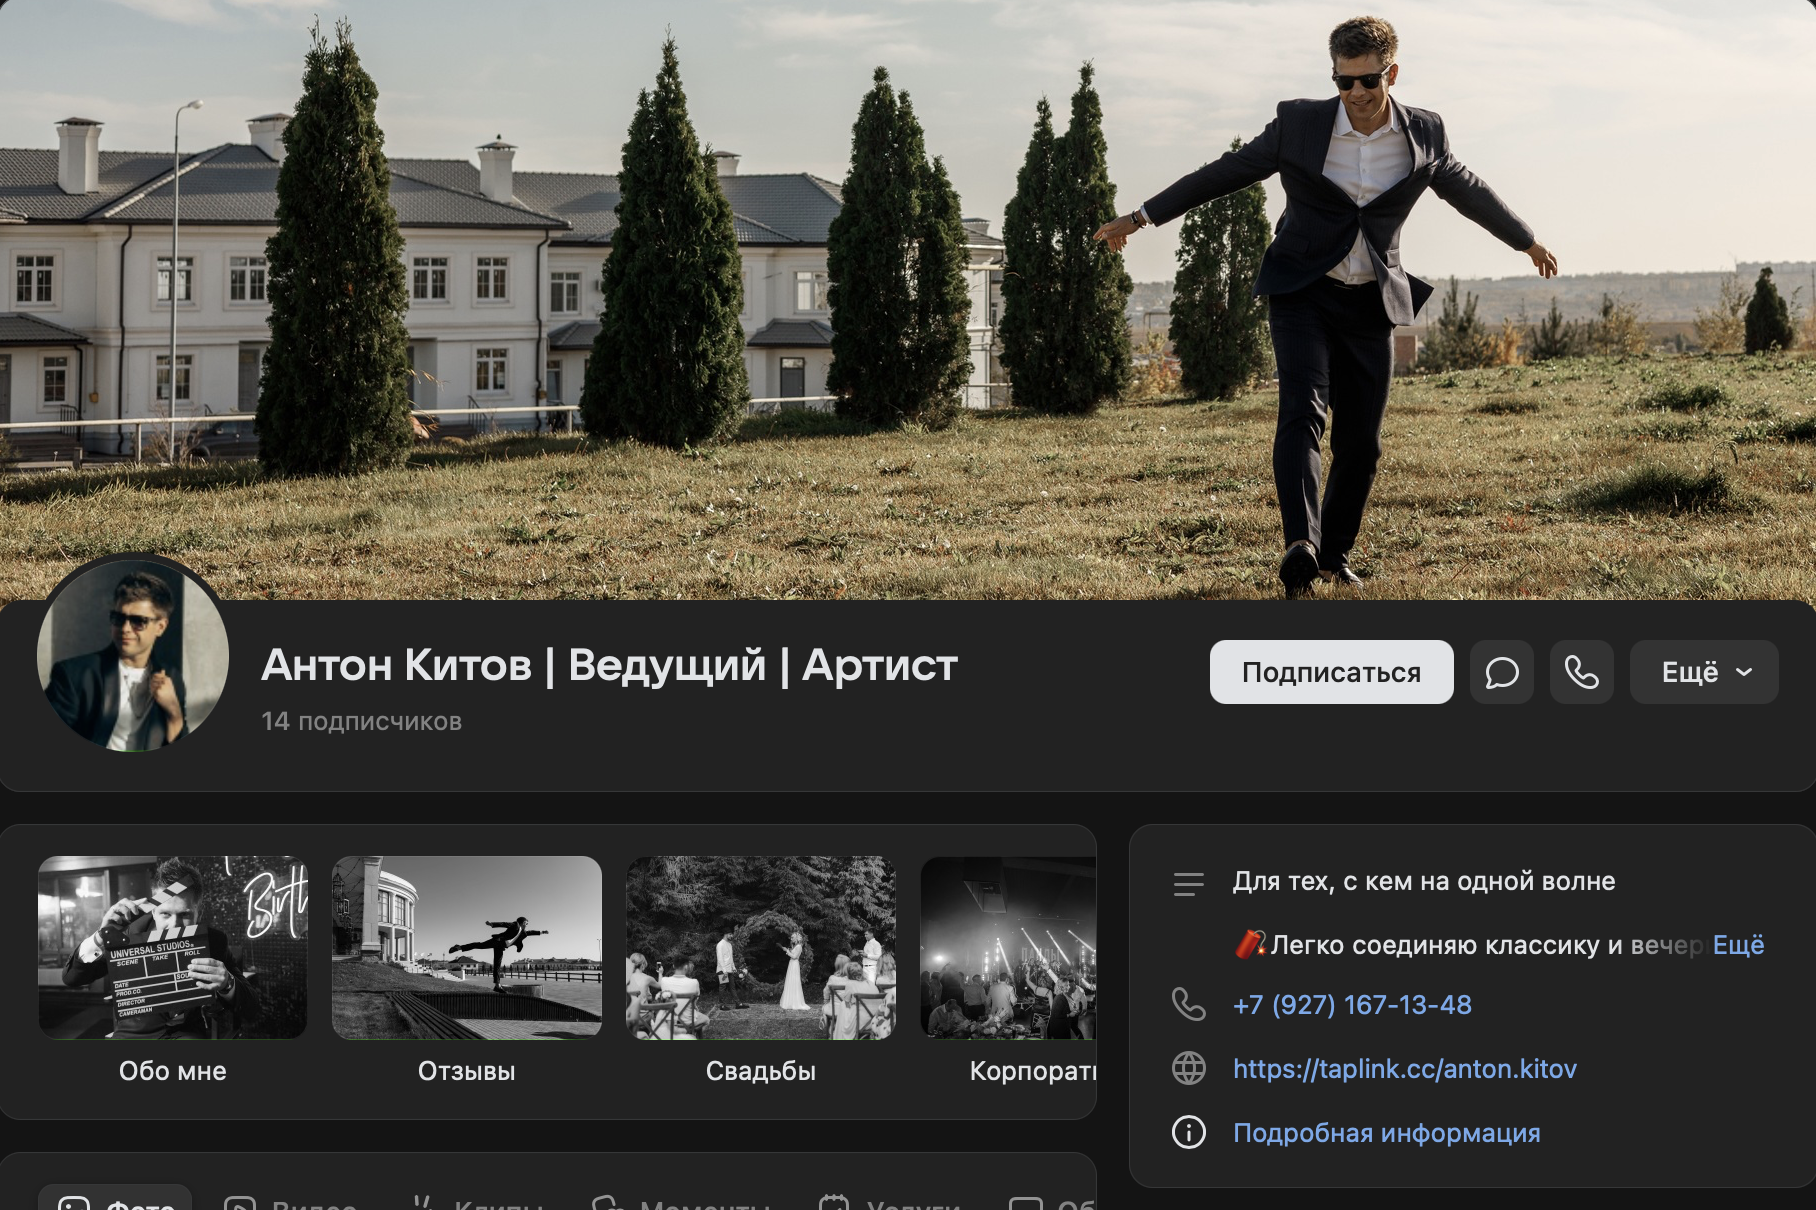The image size is (1816, 1210).
Task: Open the Обо мне album thumbnail
Action: click(173, 947)
